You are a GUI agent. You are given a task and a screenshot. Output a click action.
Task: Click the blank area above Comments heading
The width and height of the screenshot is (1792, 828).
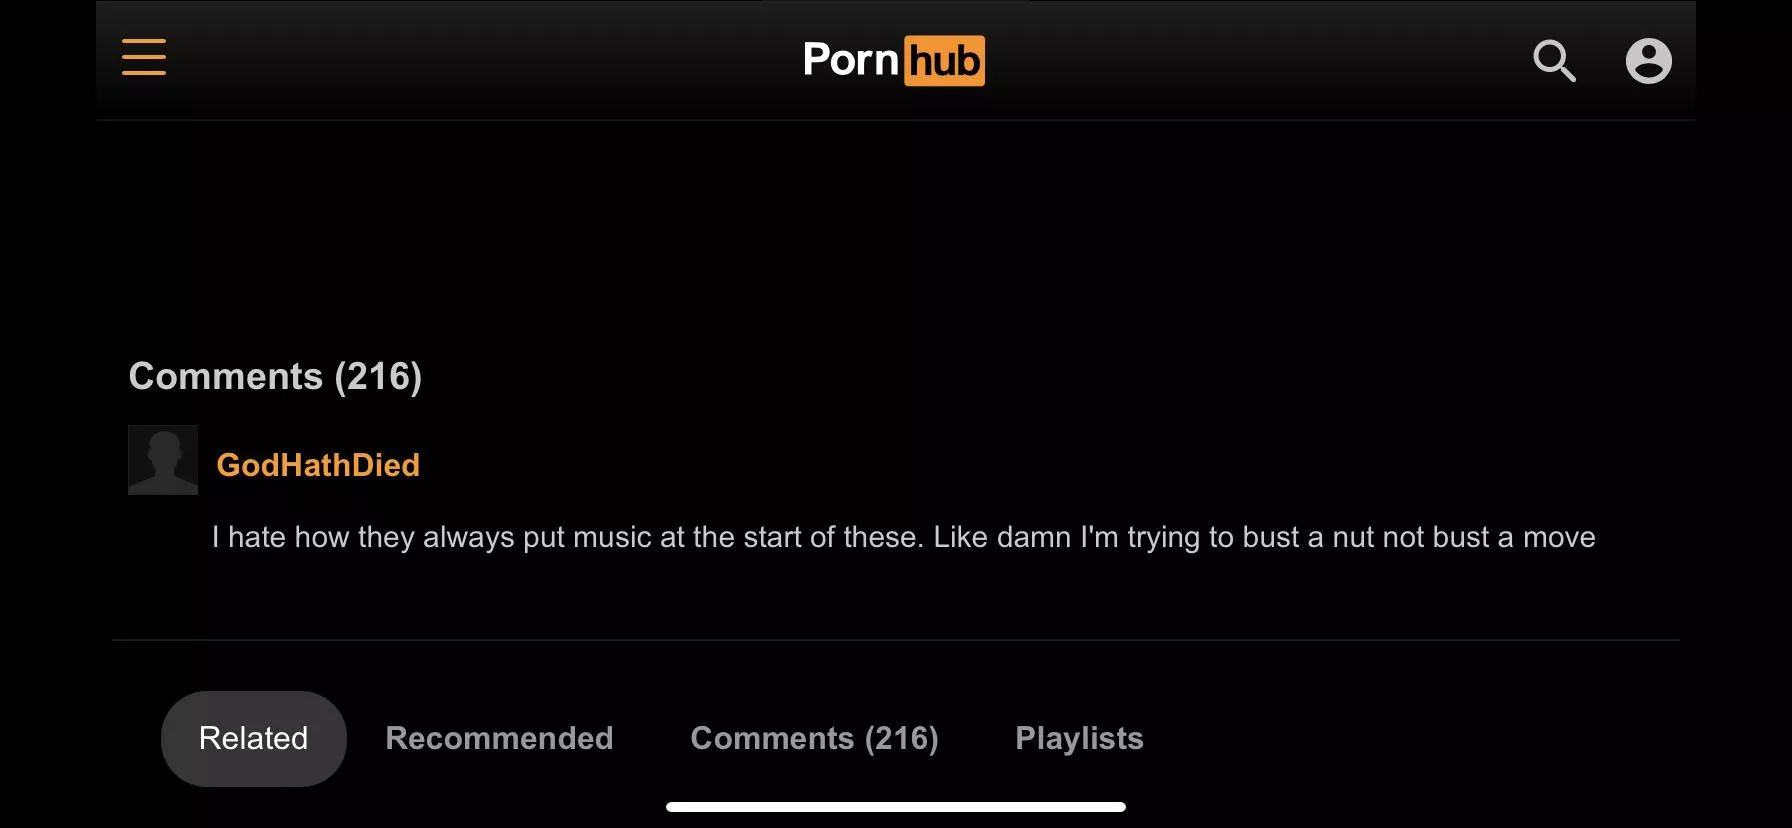point(896,235)
